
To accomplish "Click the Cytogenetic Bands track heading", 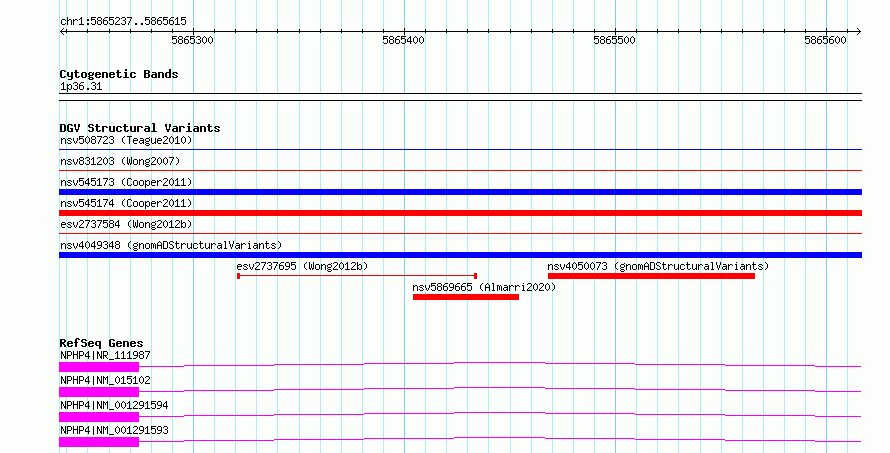I will pyautogui.click(x=119, y=74).
